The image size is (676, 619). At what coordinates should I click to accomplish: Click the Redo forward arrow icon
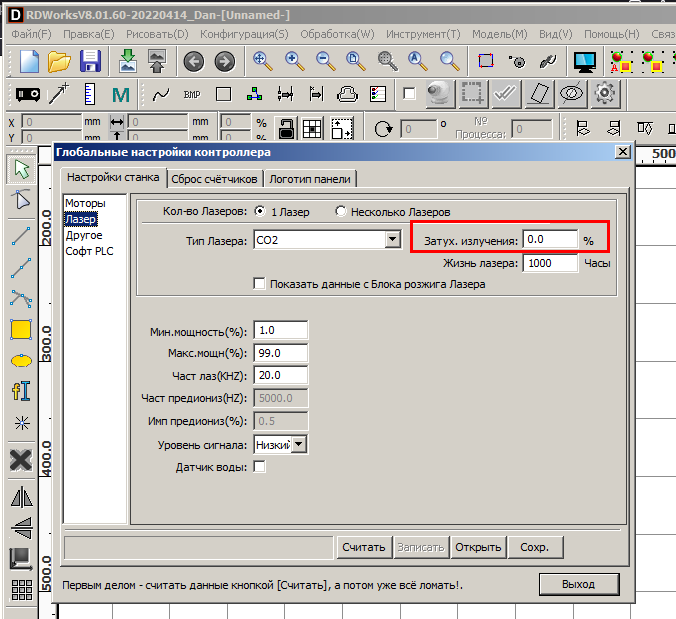click(x=225, y=62)
